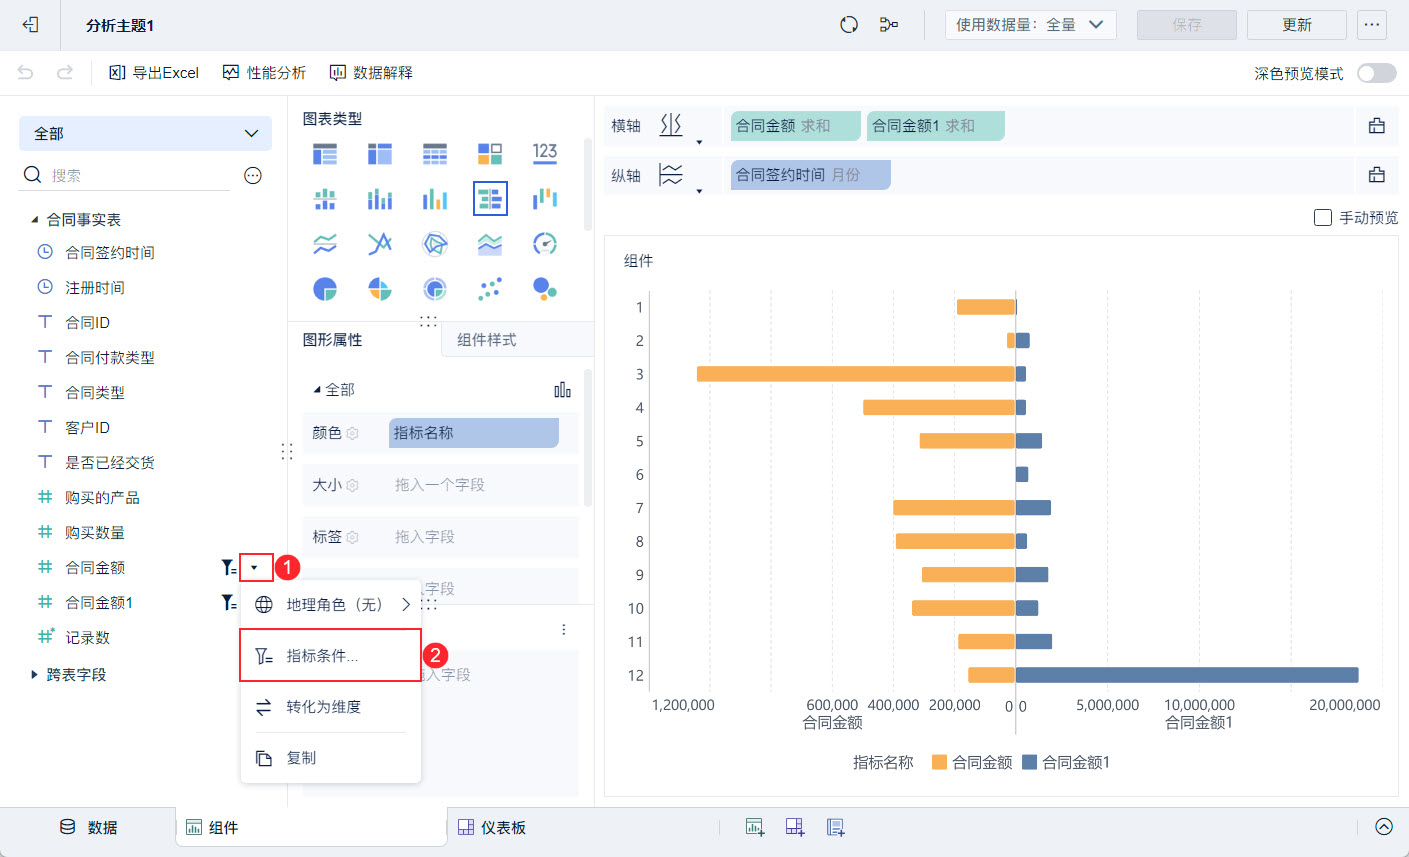Click 数据解释 in the toolbar

click(x=371, y=73)
